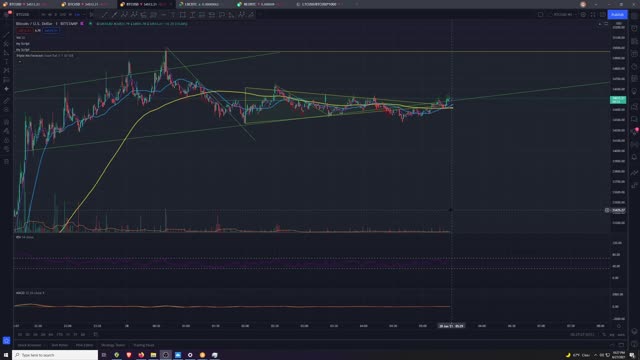Open the Go To date icon
Screen dimensions: 640x360
pos(96,335)
